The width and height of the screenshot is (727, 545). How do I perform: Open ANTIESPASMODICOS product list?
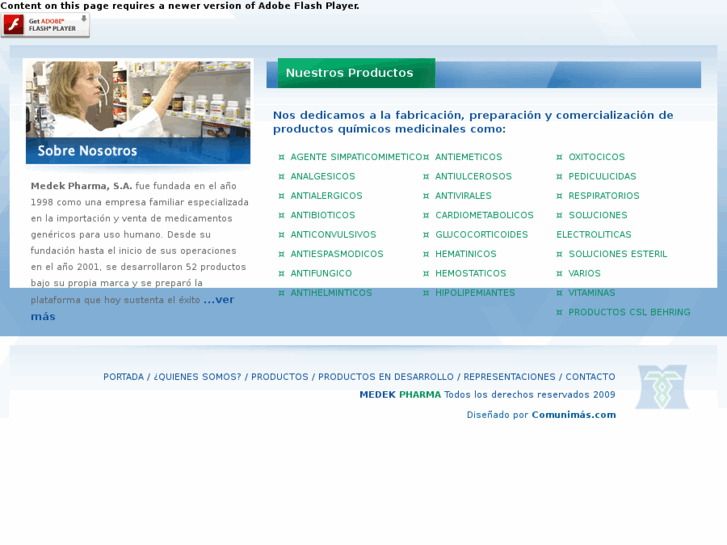[337, 254]
